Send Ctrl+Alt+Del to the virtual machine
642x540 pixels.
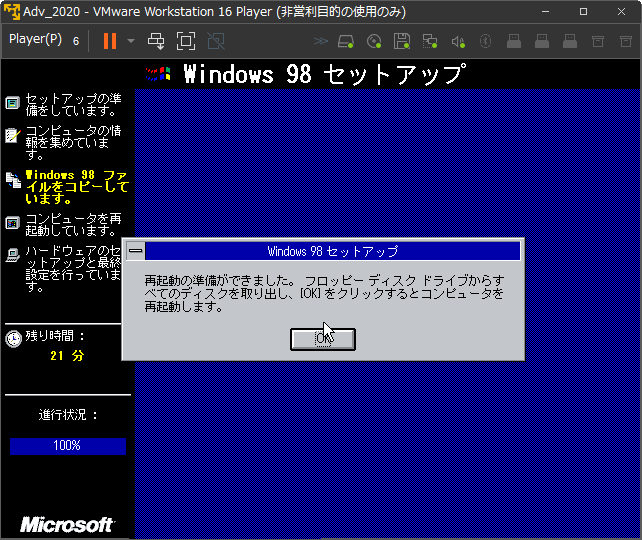(x=156, y=41)
